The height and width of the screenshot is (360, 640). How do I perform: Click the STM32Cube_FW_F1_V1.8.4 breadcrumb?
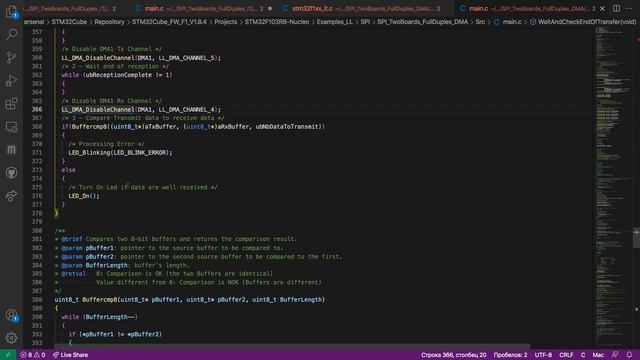[169, 22]
